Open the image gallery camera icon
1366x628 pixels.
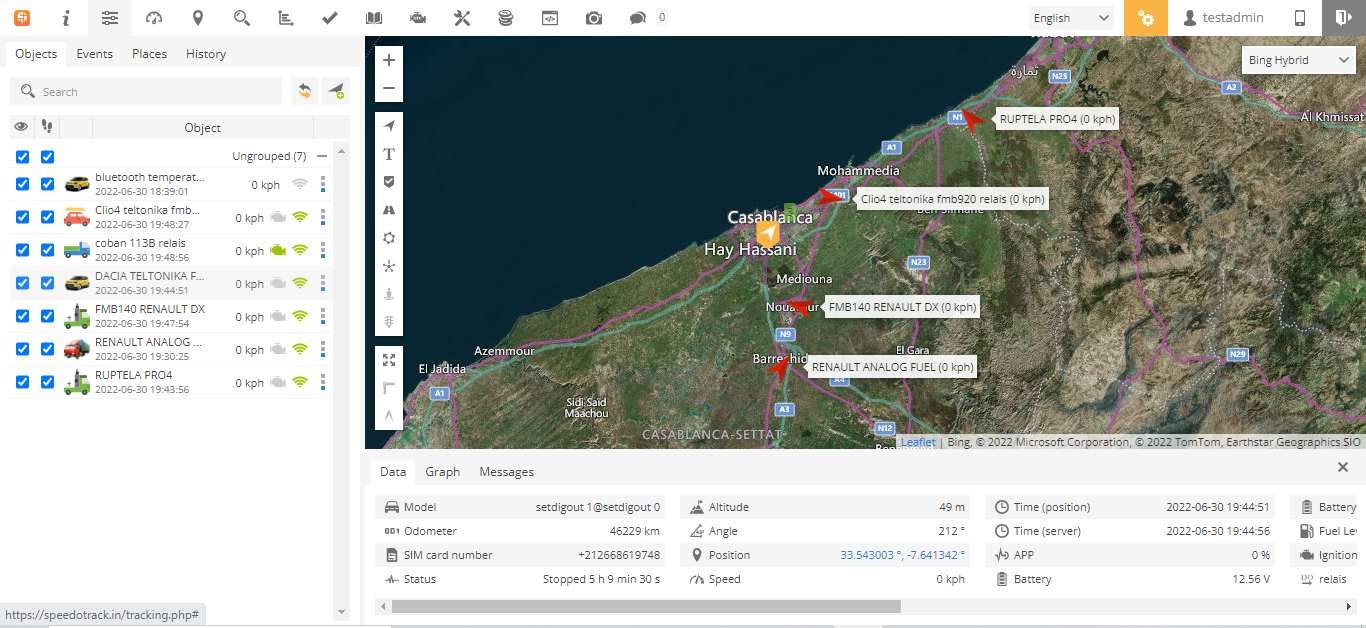[x=593, y=18]
